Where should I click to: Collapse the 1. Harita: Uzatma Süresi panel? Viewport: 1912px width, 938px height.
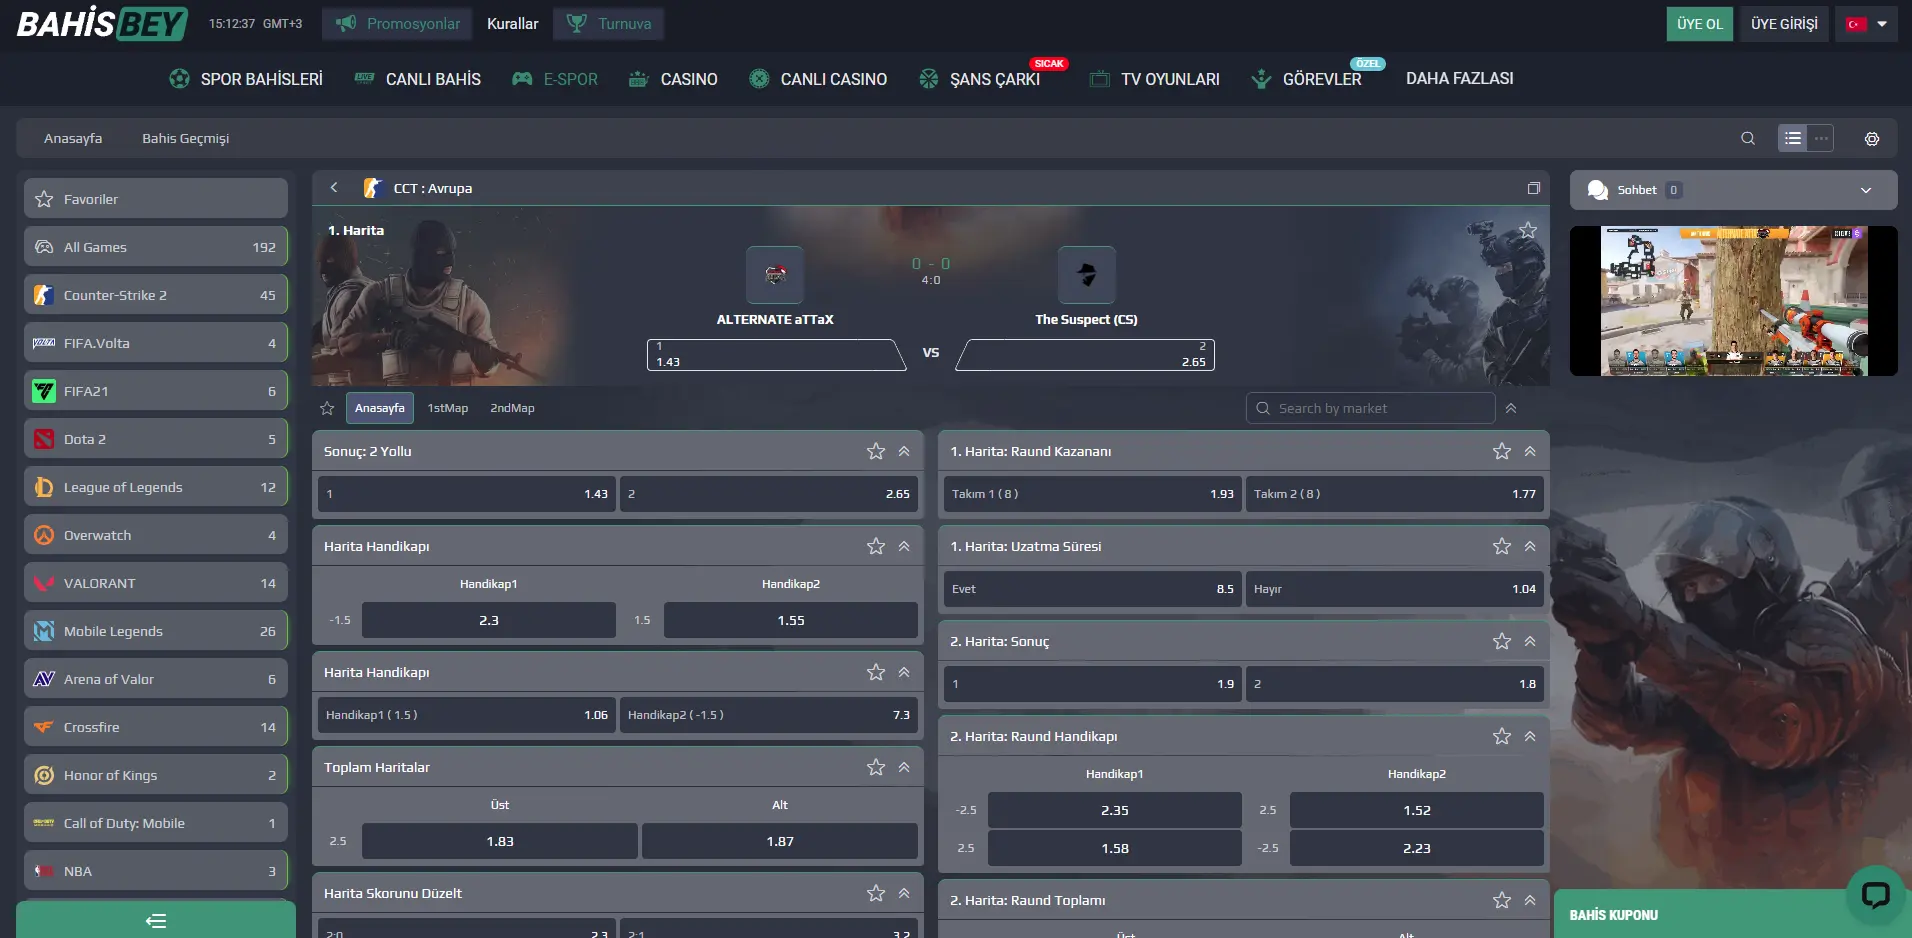coord(1530,546)
